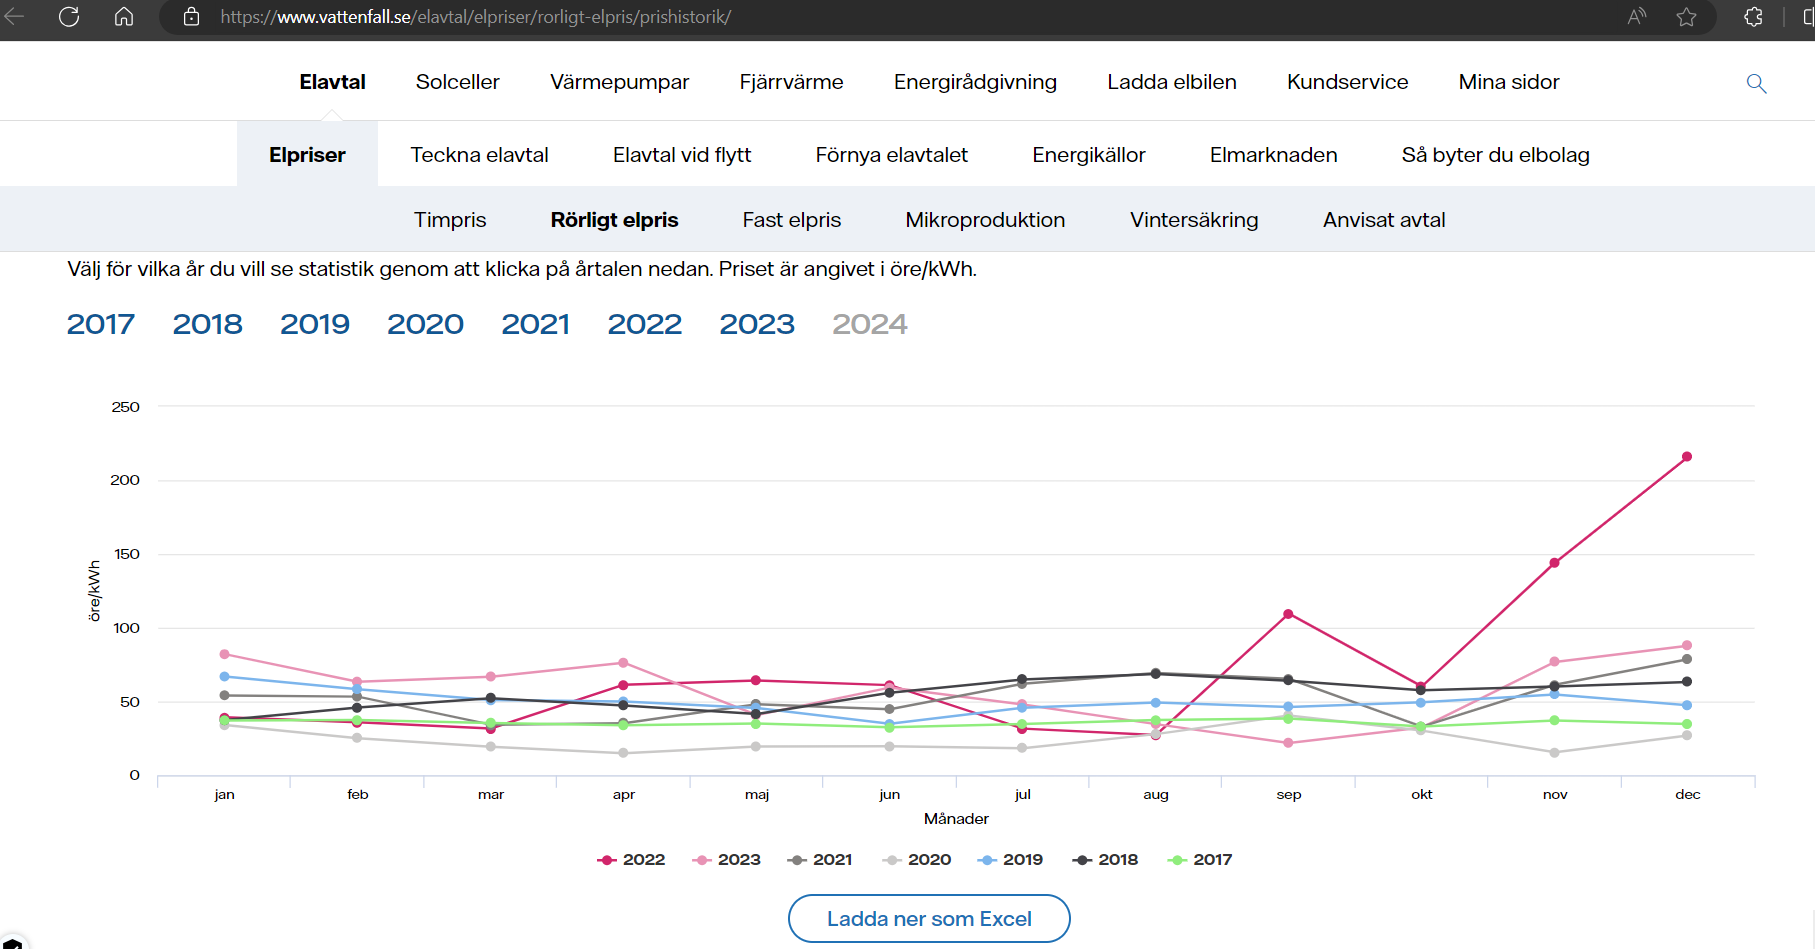Add page to favorites star icon
Viewport: 1815px width, 949px height.
[x=1687, y=16]
